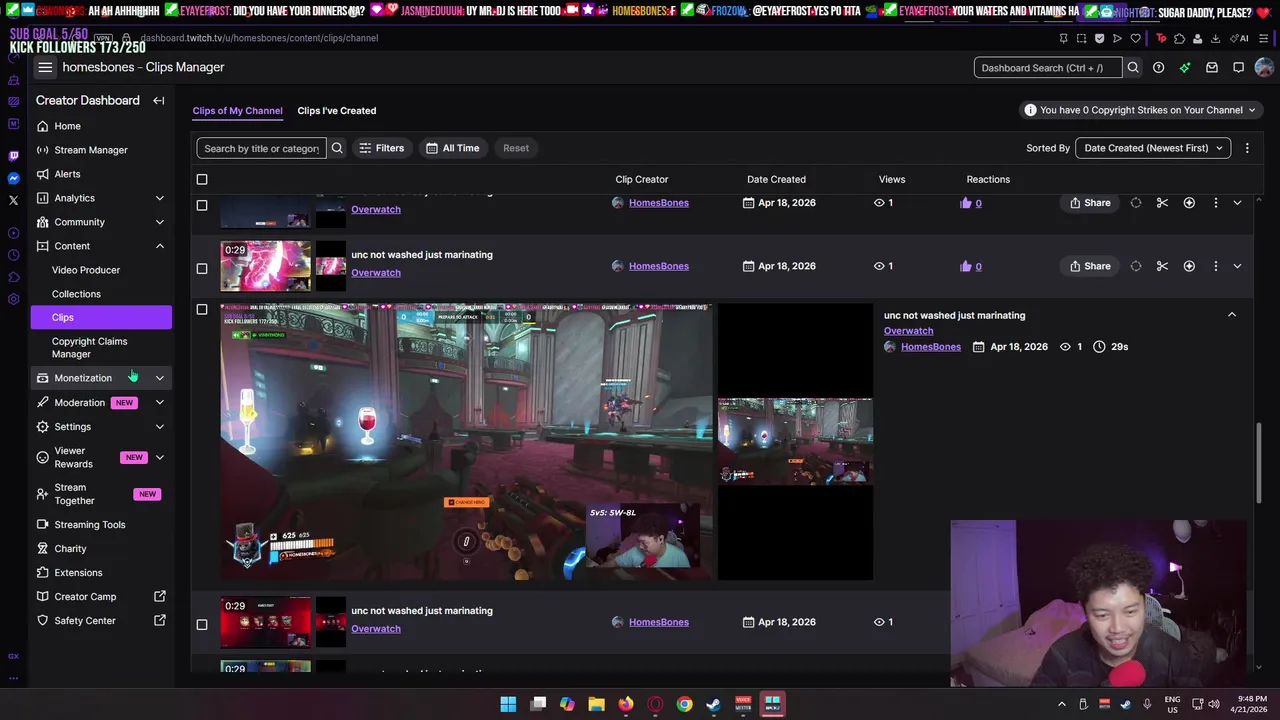
Task: Open Creator Camp external link
Action: [100, 597]
